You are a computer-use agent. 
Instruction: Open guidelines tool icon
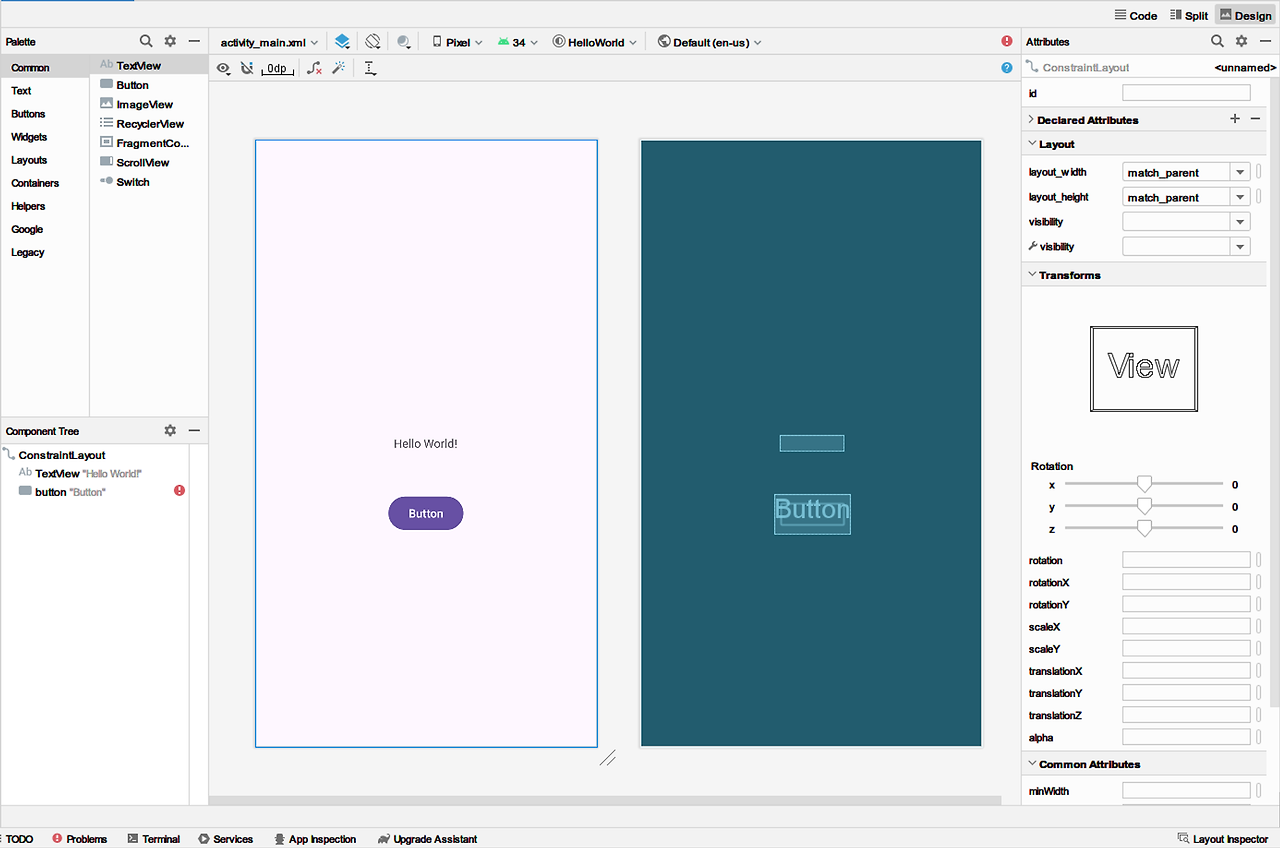(x=370, y=68)
